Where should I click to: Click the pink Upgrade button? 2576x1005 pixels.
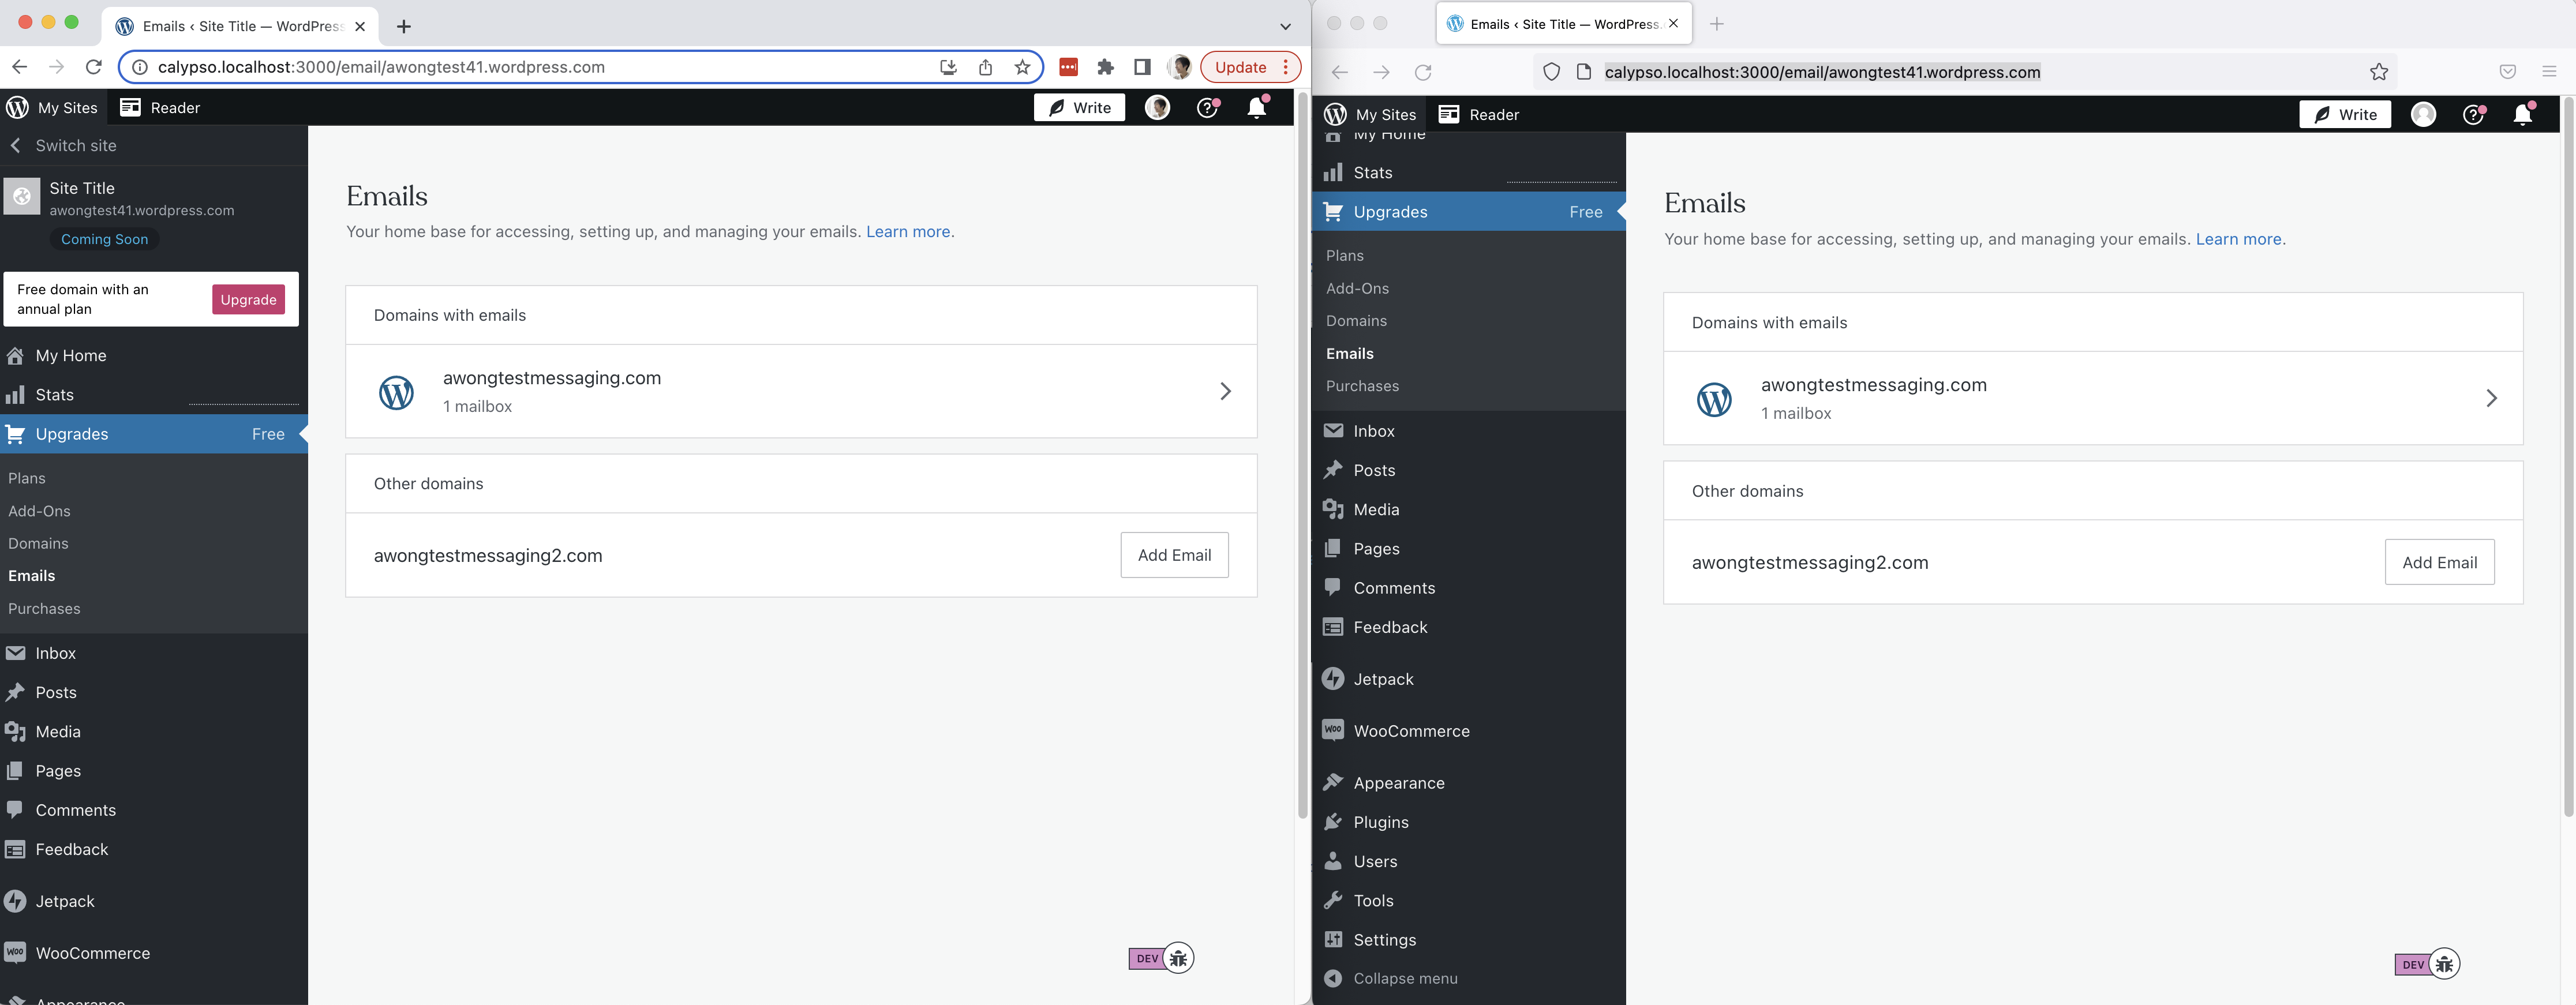(248, 299)
